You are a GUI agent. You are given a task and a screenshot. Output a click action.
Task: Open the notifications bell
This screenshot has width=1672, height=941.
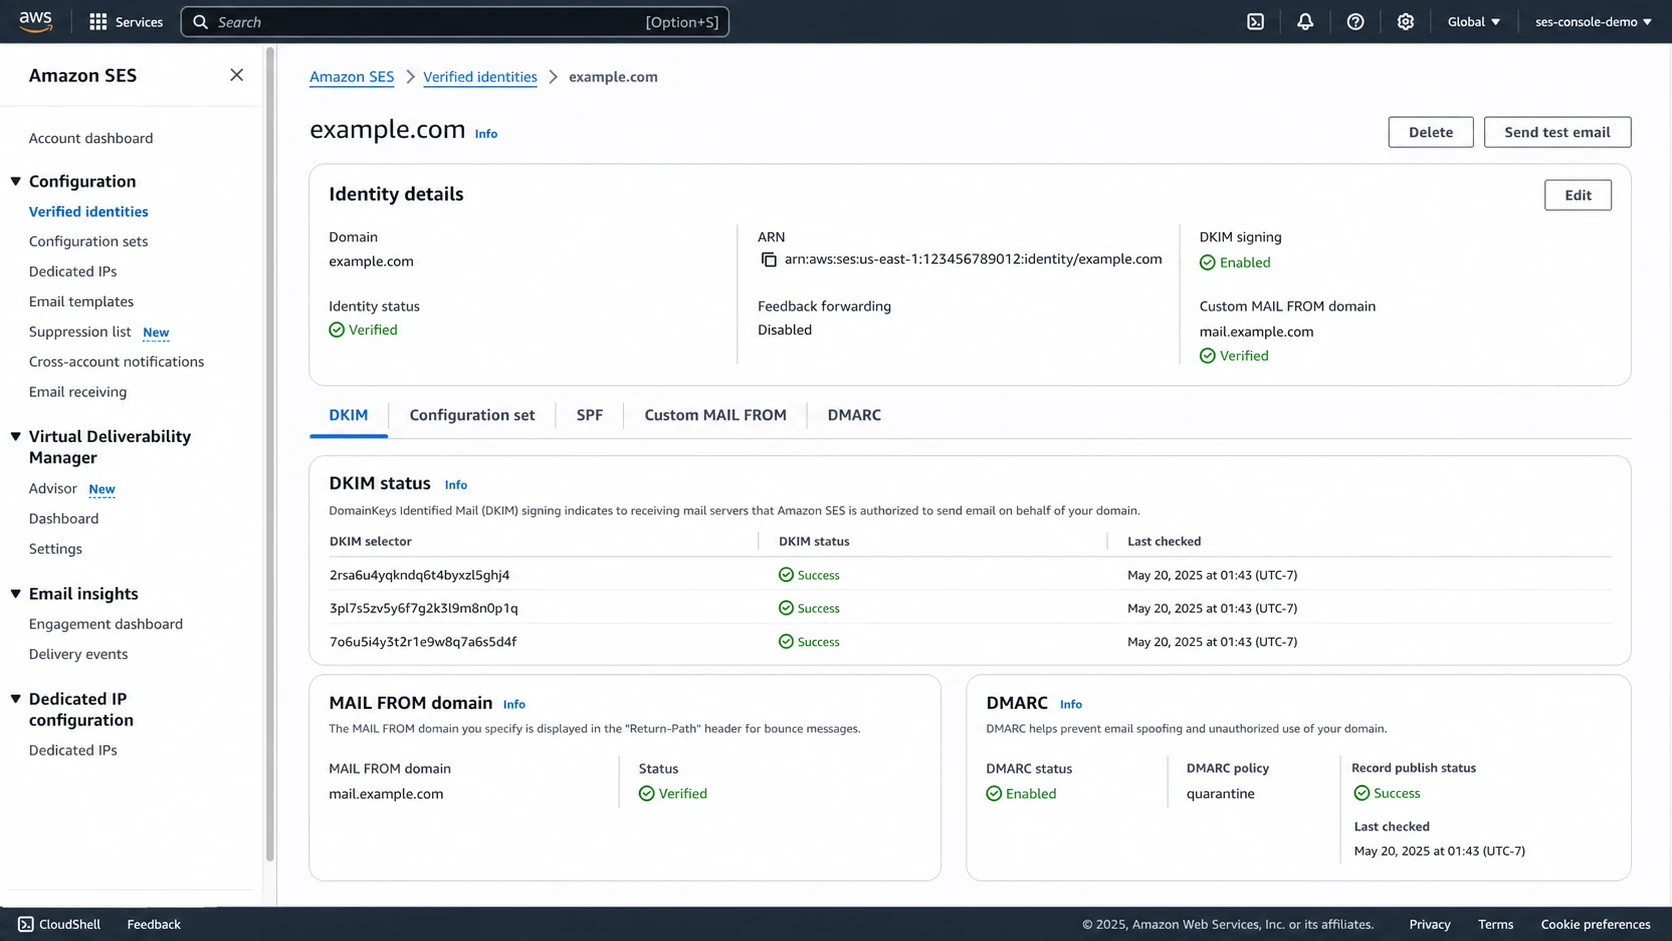[1305, 22]
